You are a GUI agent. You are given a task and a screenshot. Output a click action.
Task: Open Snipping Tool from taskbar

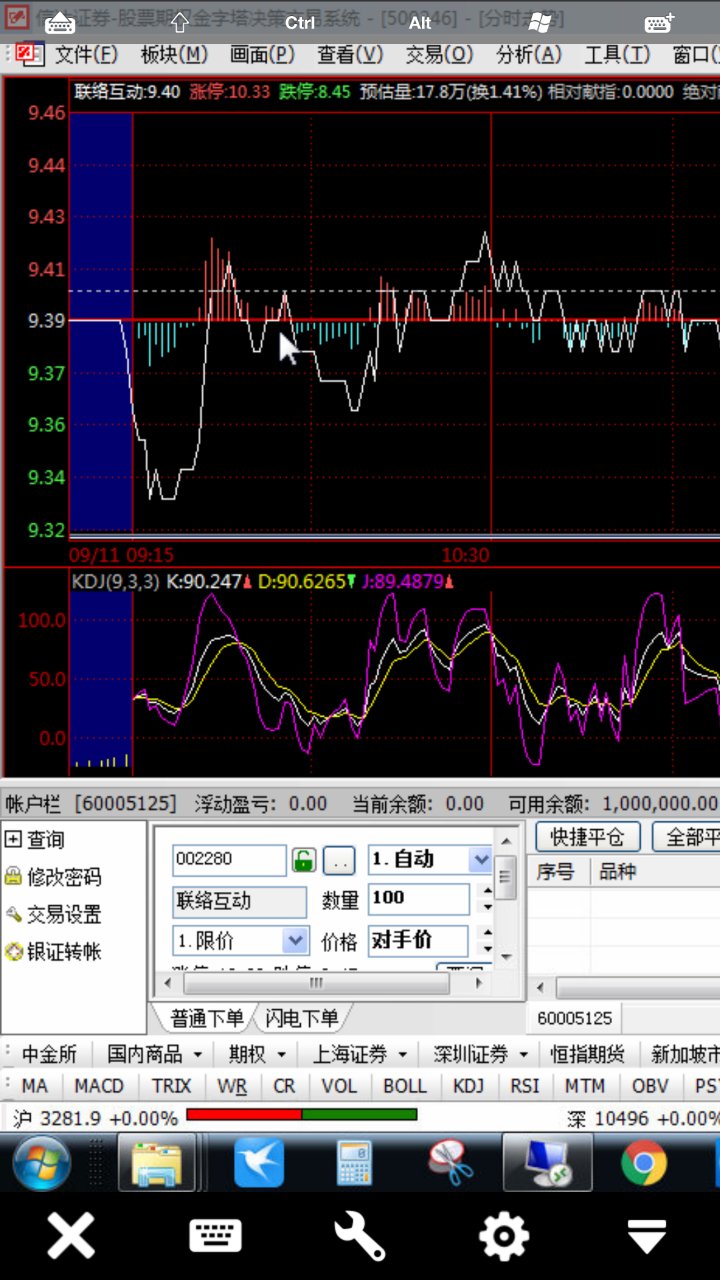point(451,1163)
